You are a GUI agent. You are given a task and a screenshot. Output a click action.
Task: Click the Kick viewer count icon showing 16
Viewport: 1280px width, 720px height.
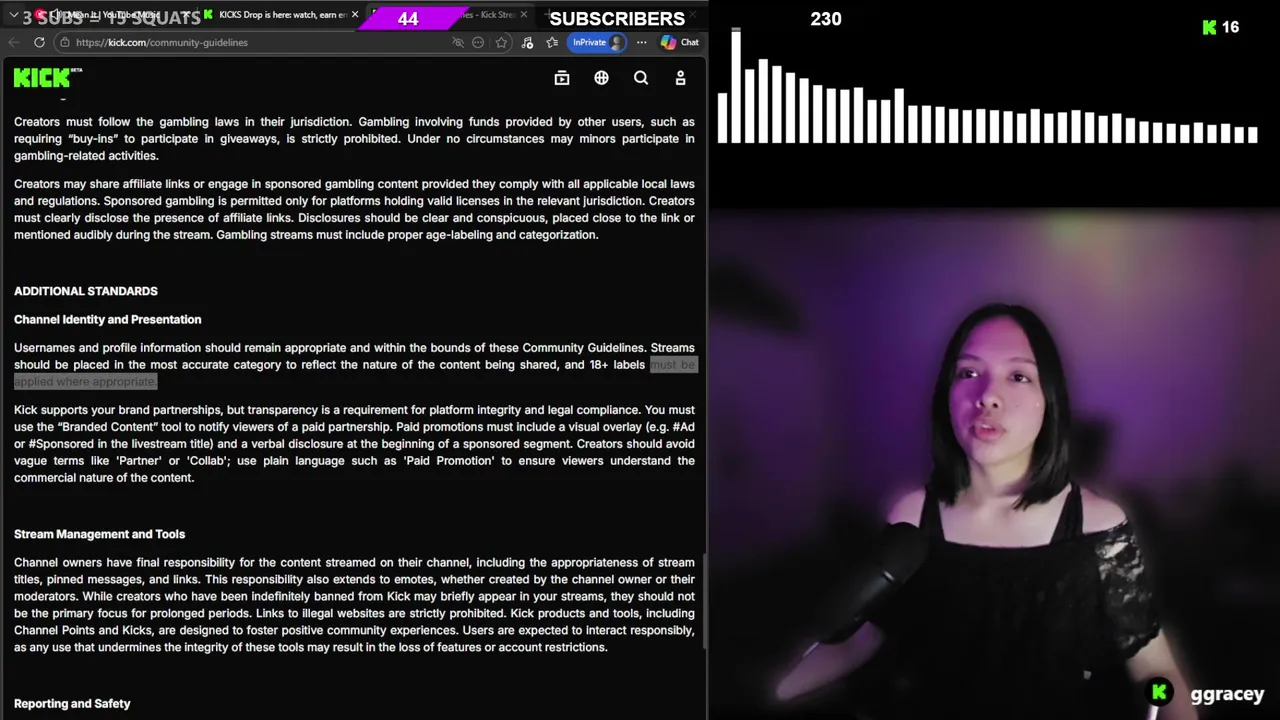pyautogui.click(x=1209, y=28)
